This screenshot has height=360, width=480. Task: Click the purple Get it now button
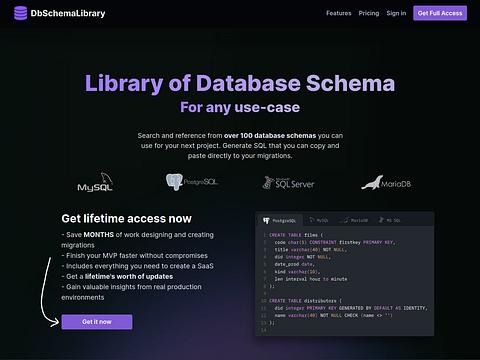pyautogui.click(x=97, y=322)
